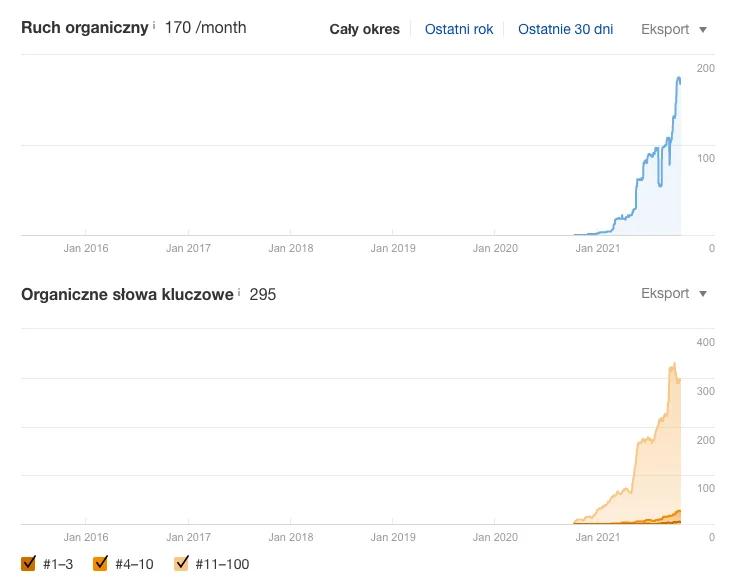Click the arrow beside the top Eksport
732x585 pixels.
pos(703,30)
